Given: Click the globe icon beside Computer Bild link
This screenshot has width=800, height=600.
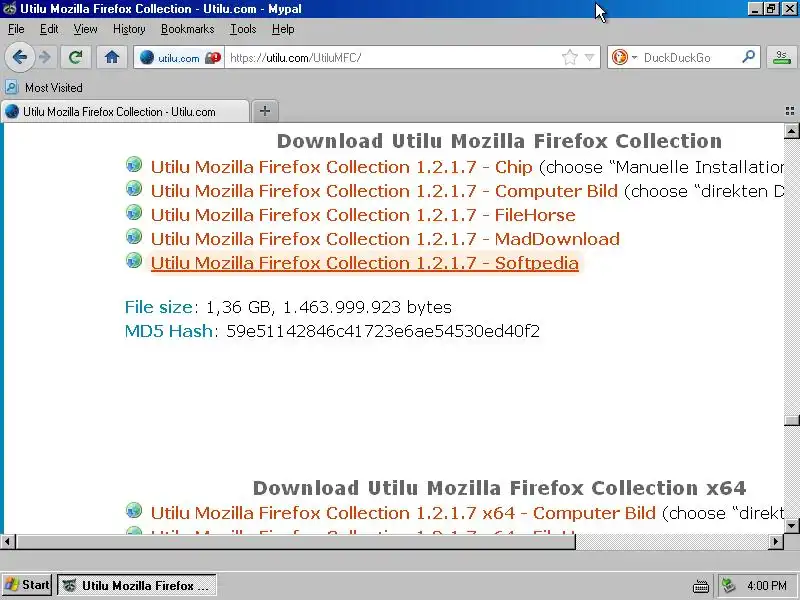Looking at the screenshot, I should [134, 189].
